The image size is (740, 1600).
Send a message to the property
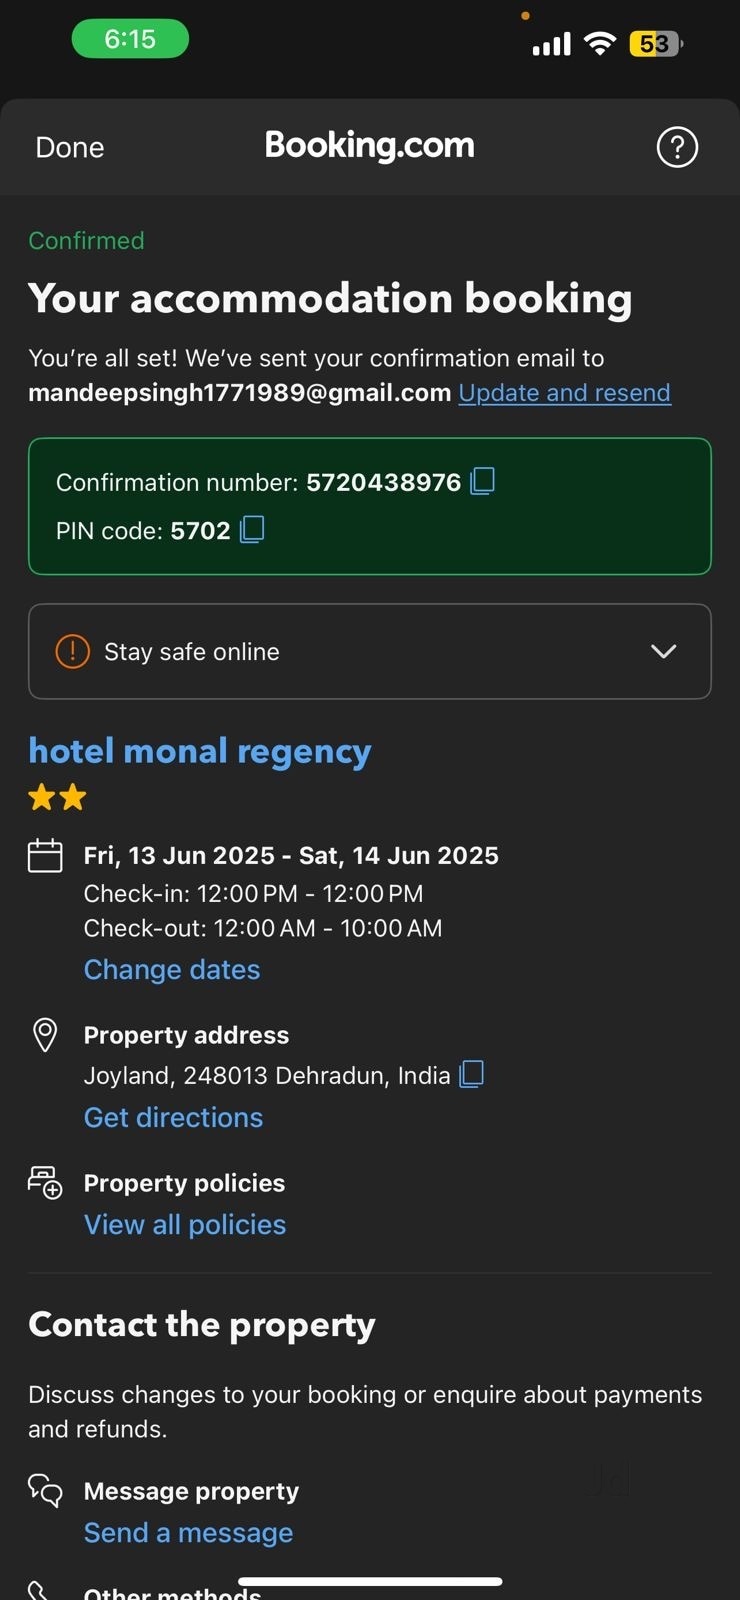pyautogui.click(x=188, y=1532)
